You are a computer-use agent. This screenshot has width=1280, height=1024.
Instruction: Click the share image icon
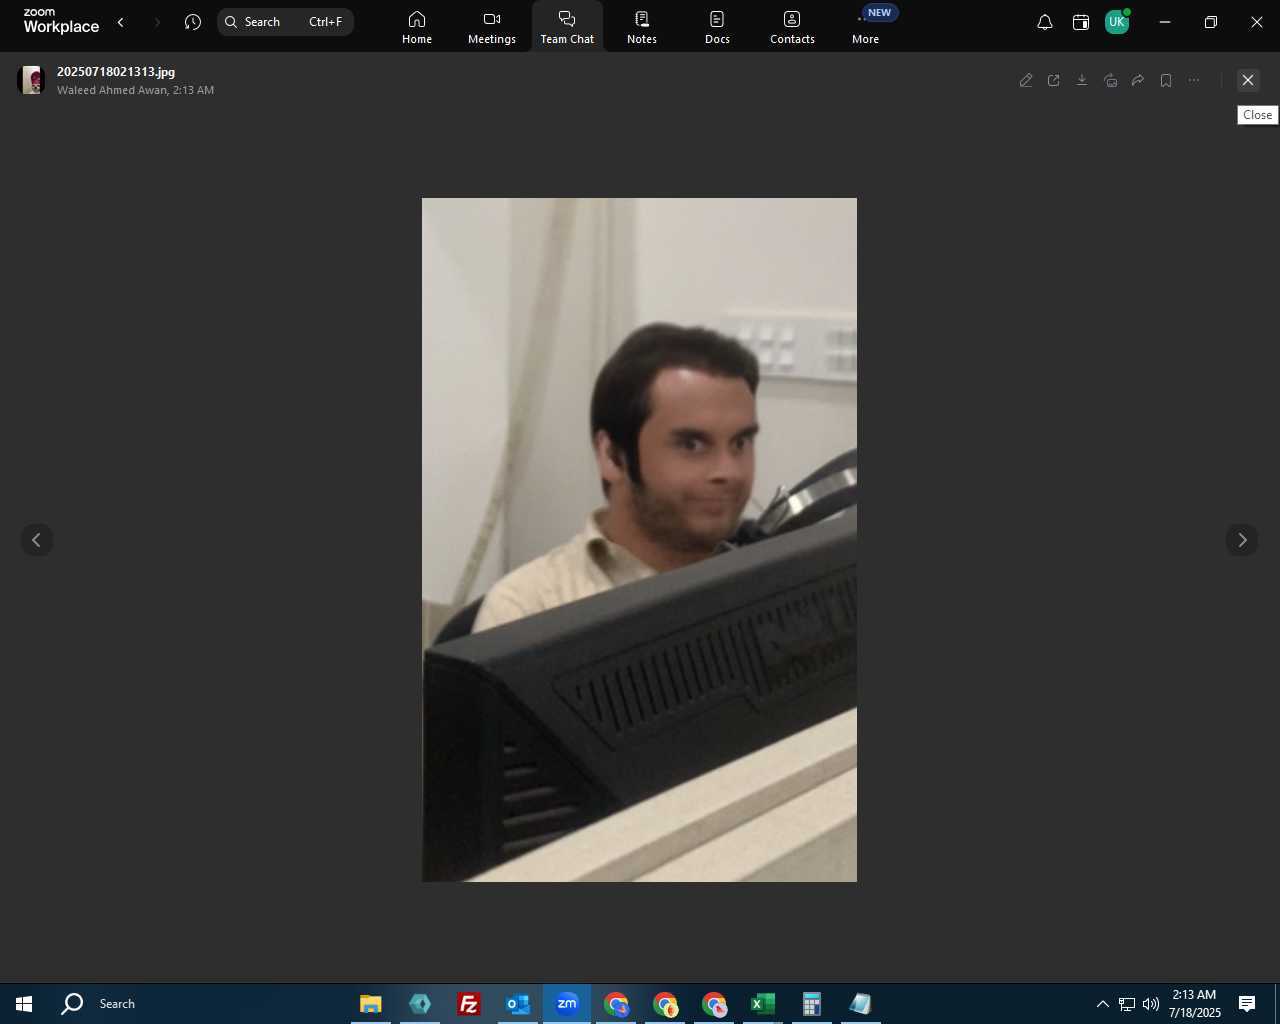(x=1110, y=80)
